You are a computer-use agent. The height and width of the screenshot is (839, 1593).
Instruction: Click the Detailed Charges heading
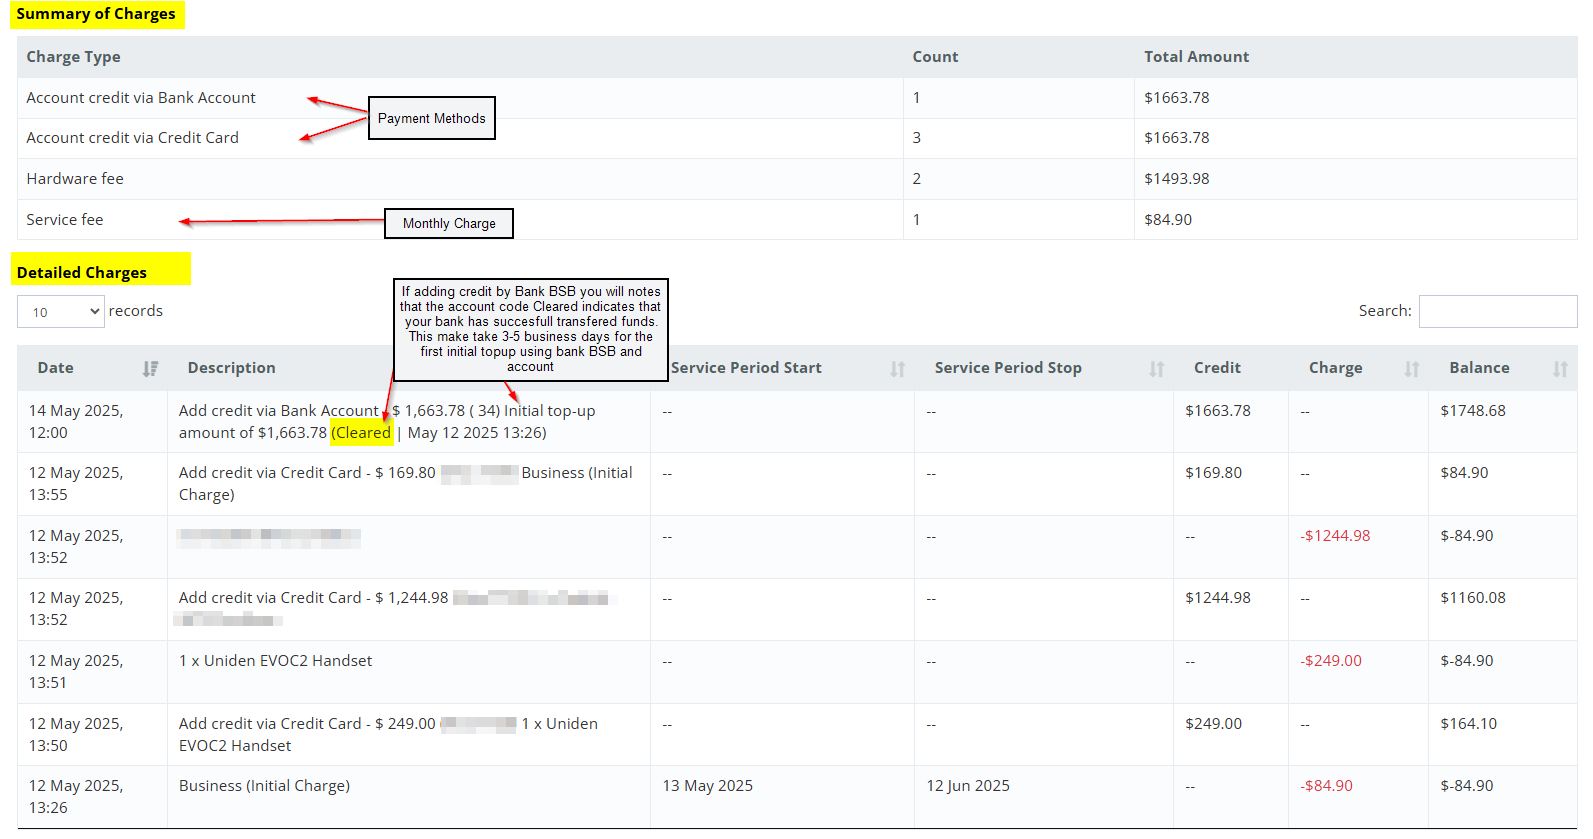pos(82,273)
